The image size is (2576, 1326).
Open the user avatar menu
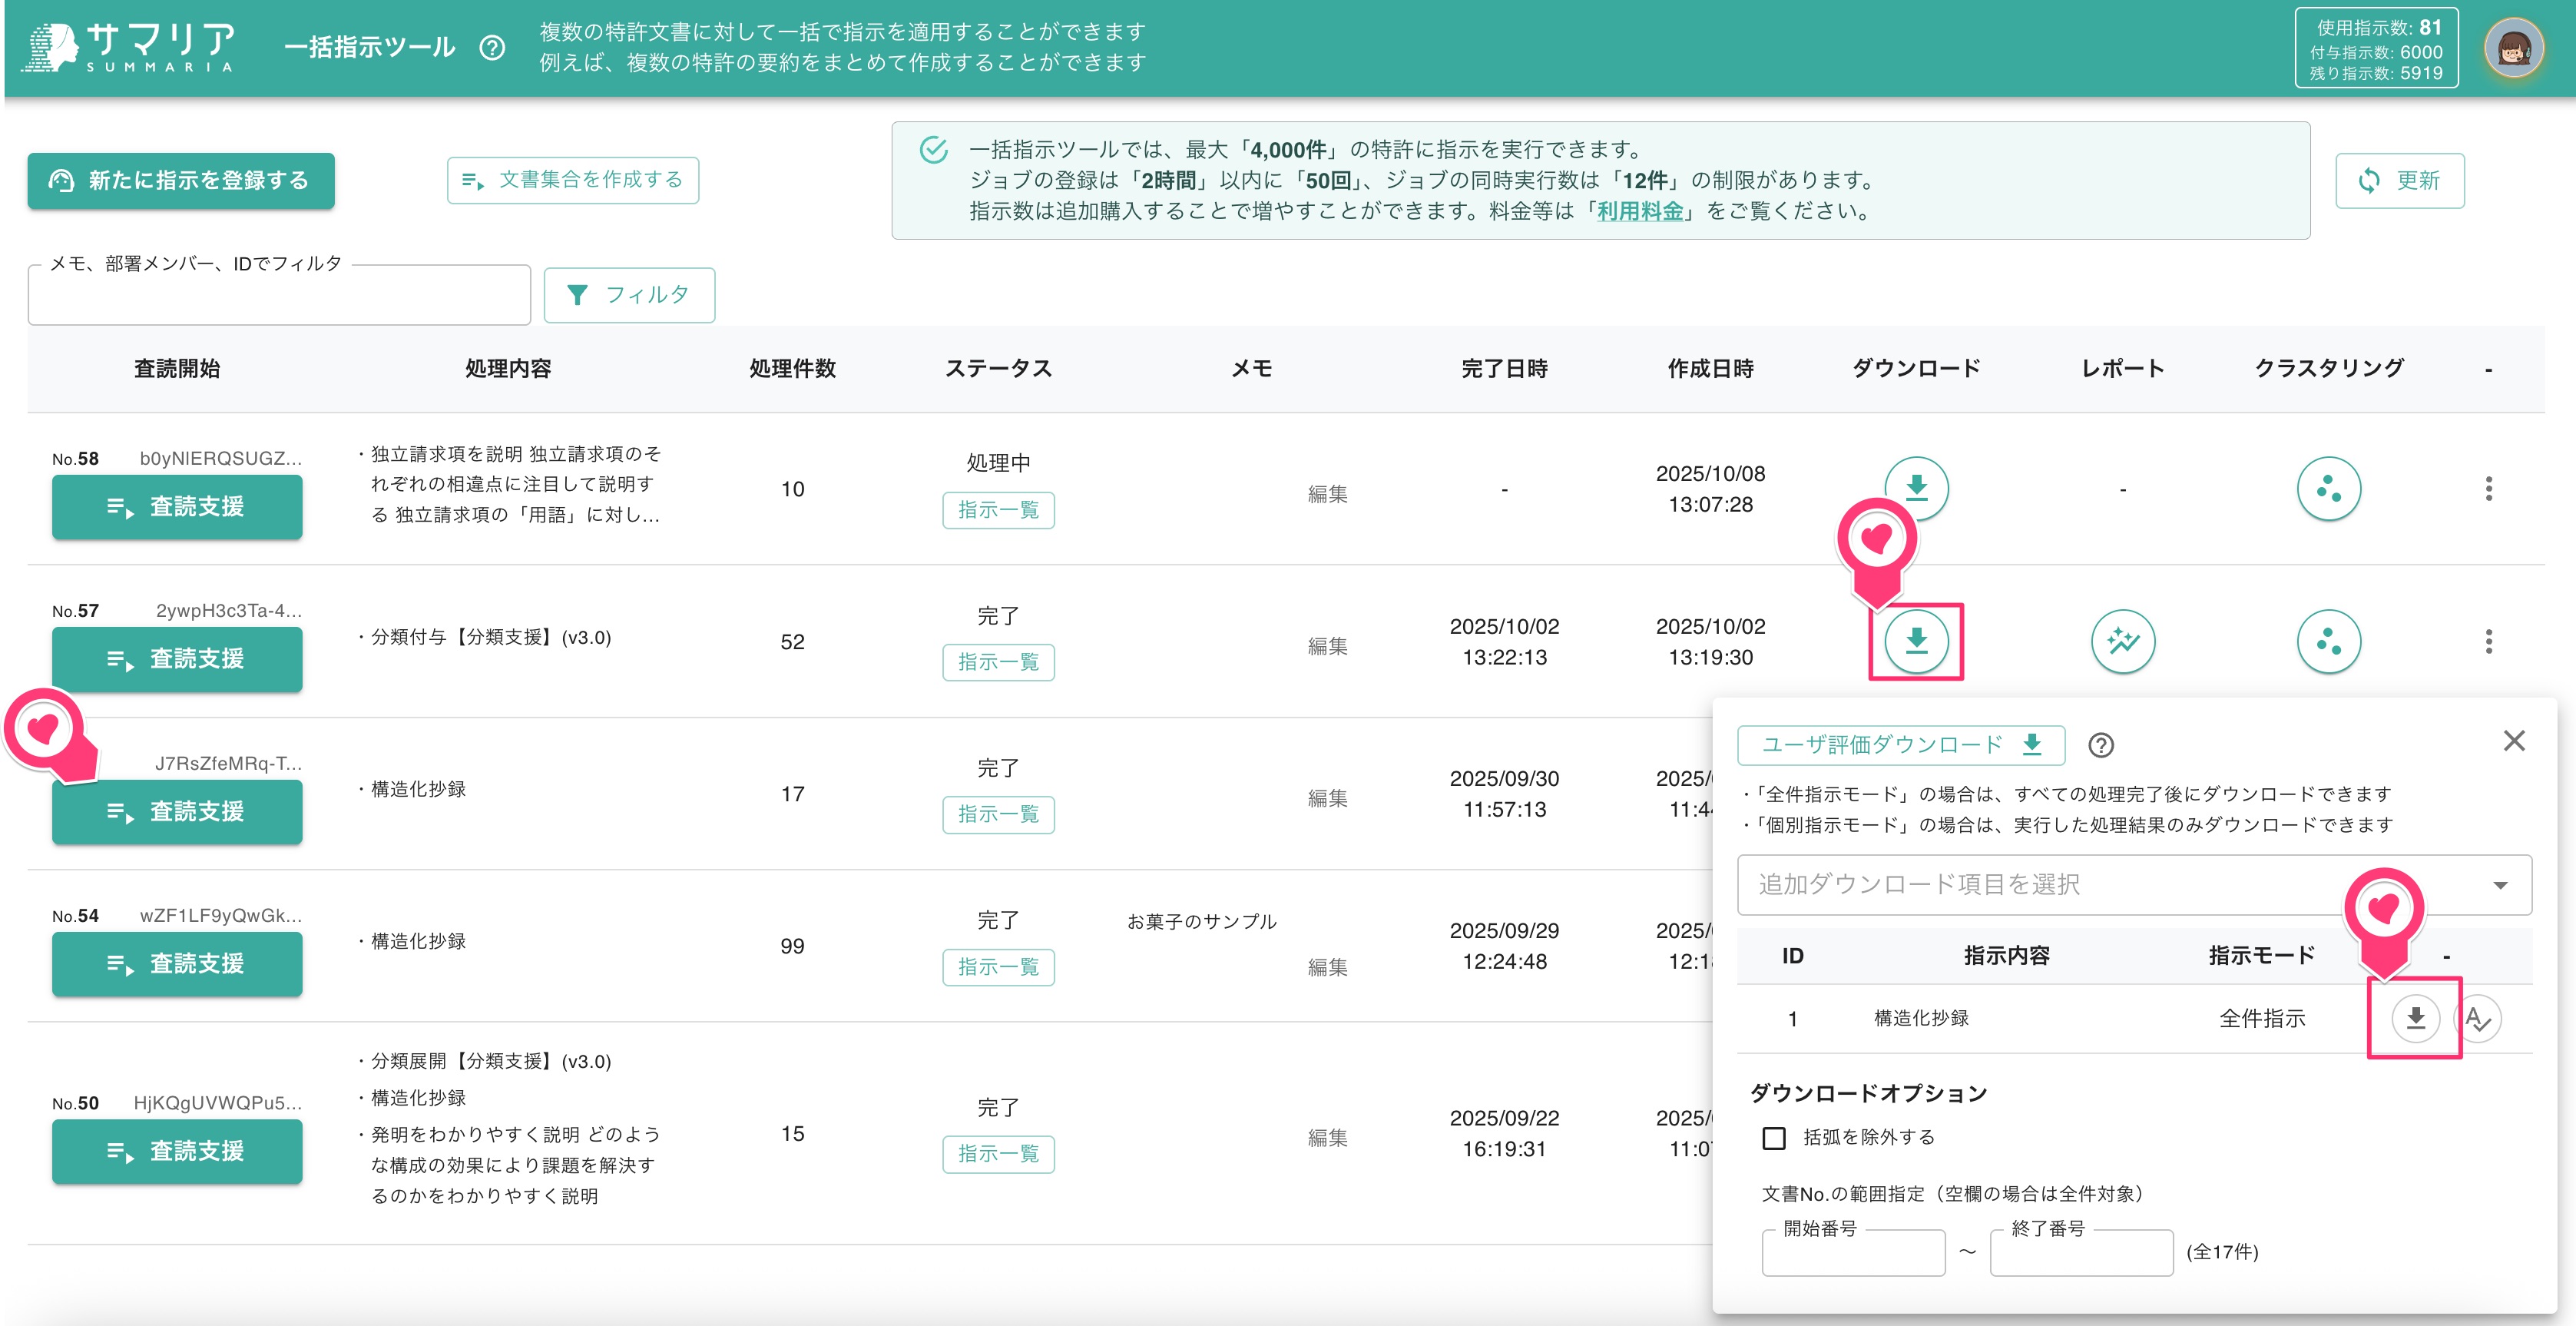[2513, 48]
